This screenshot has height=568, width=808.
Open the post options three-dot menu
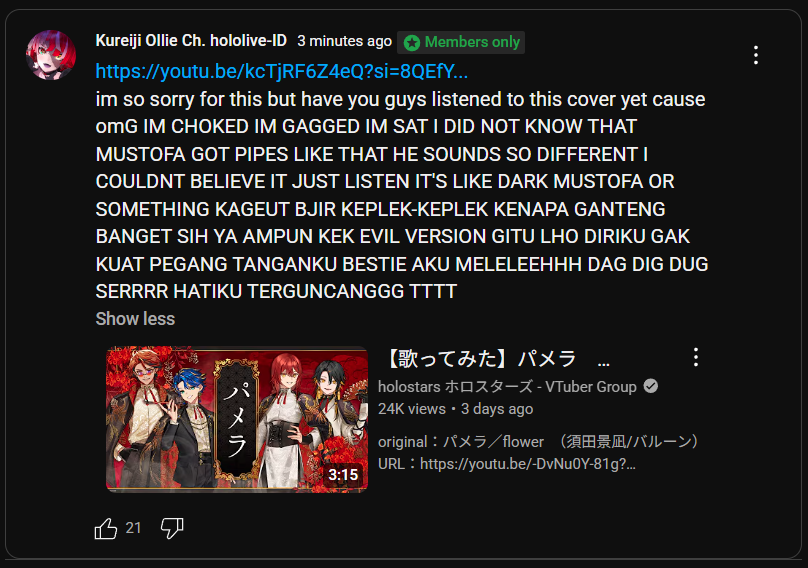(755, 55)
